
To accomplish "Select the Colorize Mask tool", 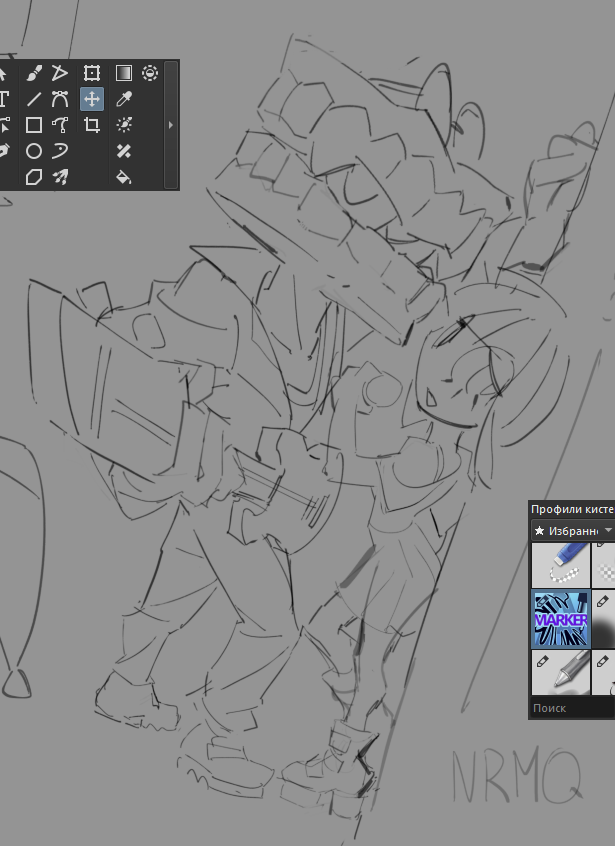I will pyautogui.click(x=124, y=125).
